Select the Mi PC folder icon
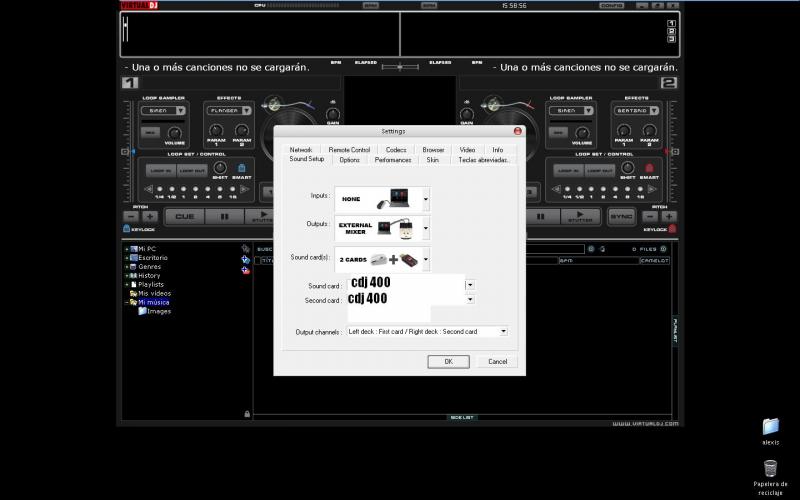The image size is (800, 500). point(133,248)
